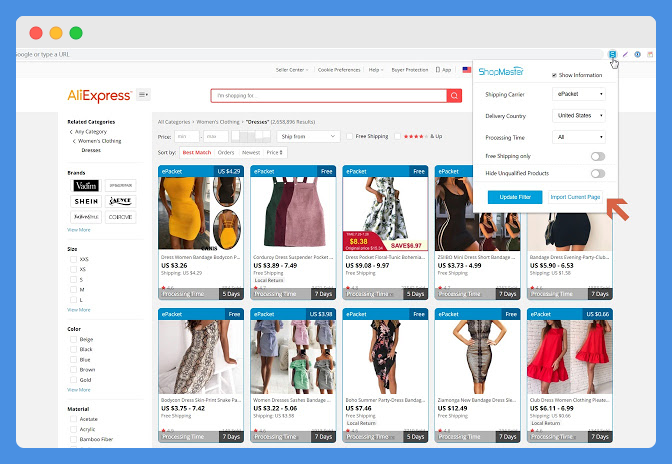This screenshot has width=672, height=464.
Task: Open the snake print bodycon dress thumbnail
Action: pyautogui.click(x=201, y=356)
